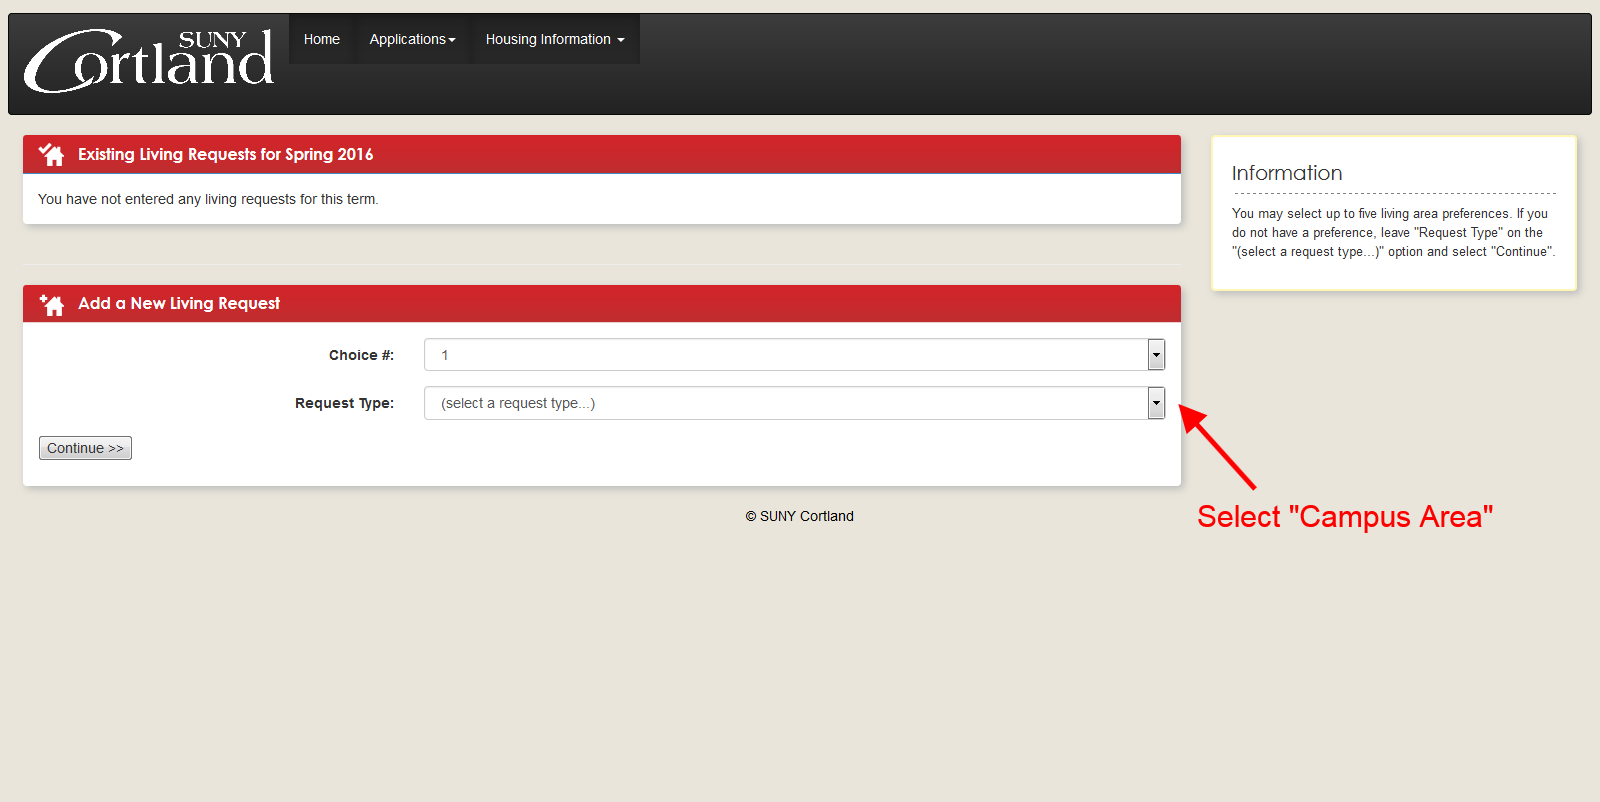Screen dimensions: 1600x802
Task: Open the Applications navigation menu
Action: 412,39
